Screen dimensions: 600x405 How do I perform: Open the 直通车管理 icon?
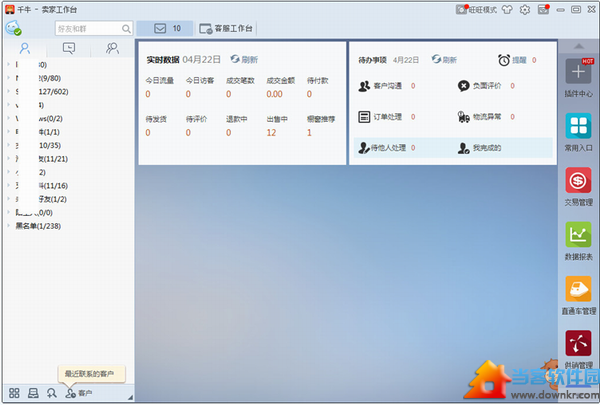coord(578,289)
